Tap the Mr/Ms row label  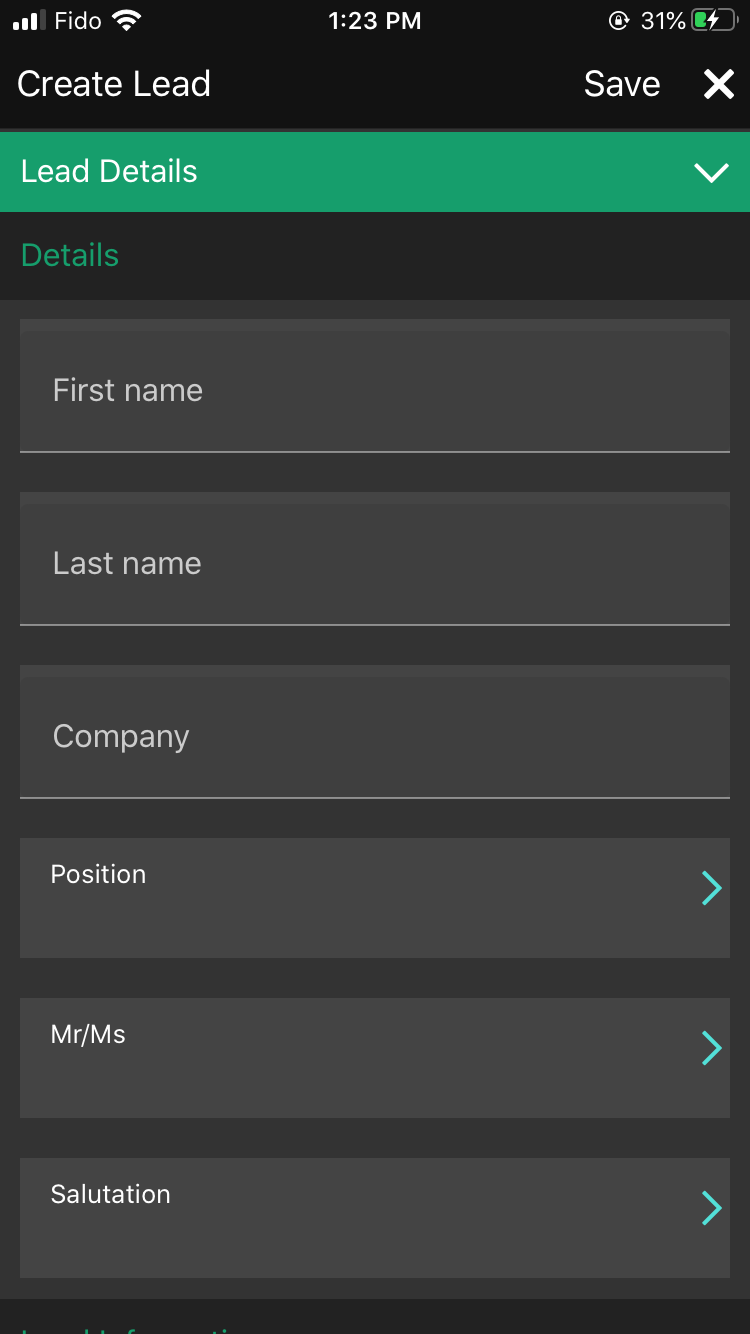tap(88, 1034)
